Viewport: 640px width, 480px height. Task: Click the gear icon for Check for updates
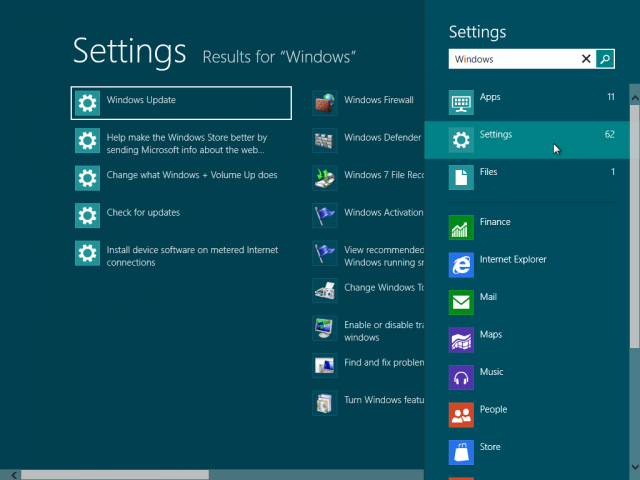click(87, 216)
